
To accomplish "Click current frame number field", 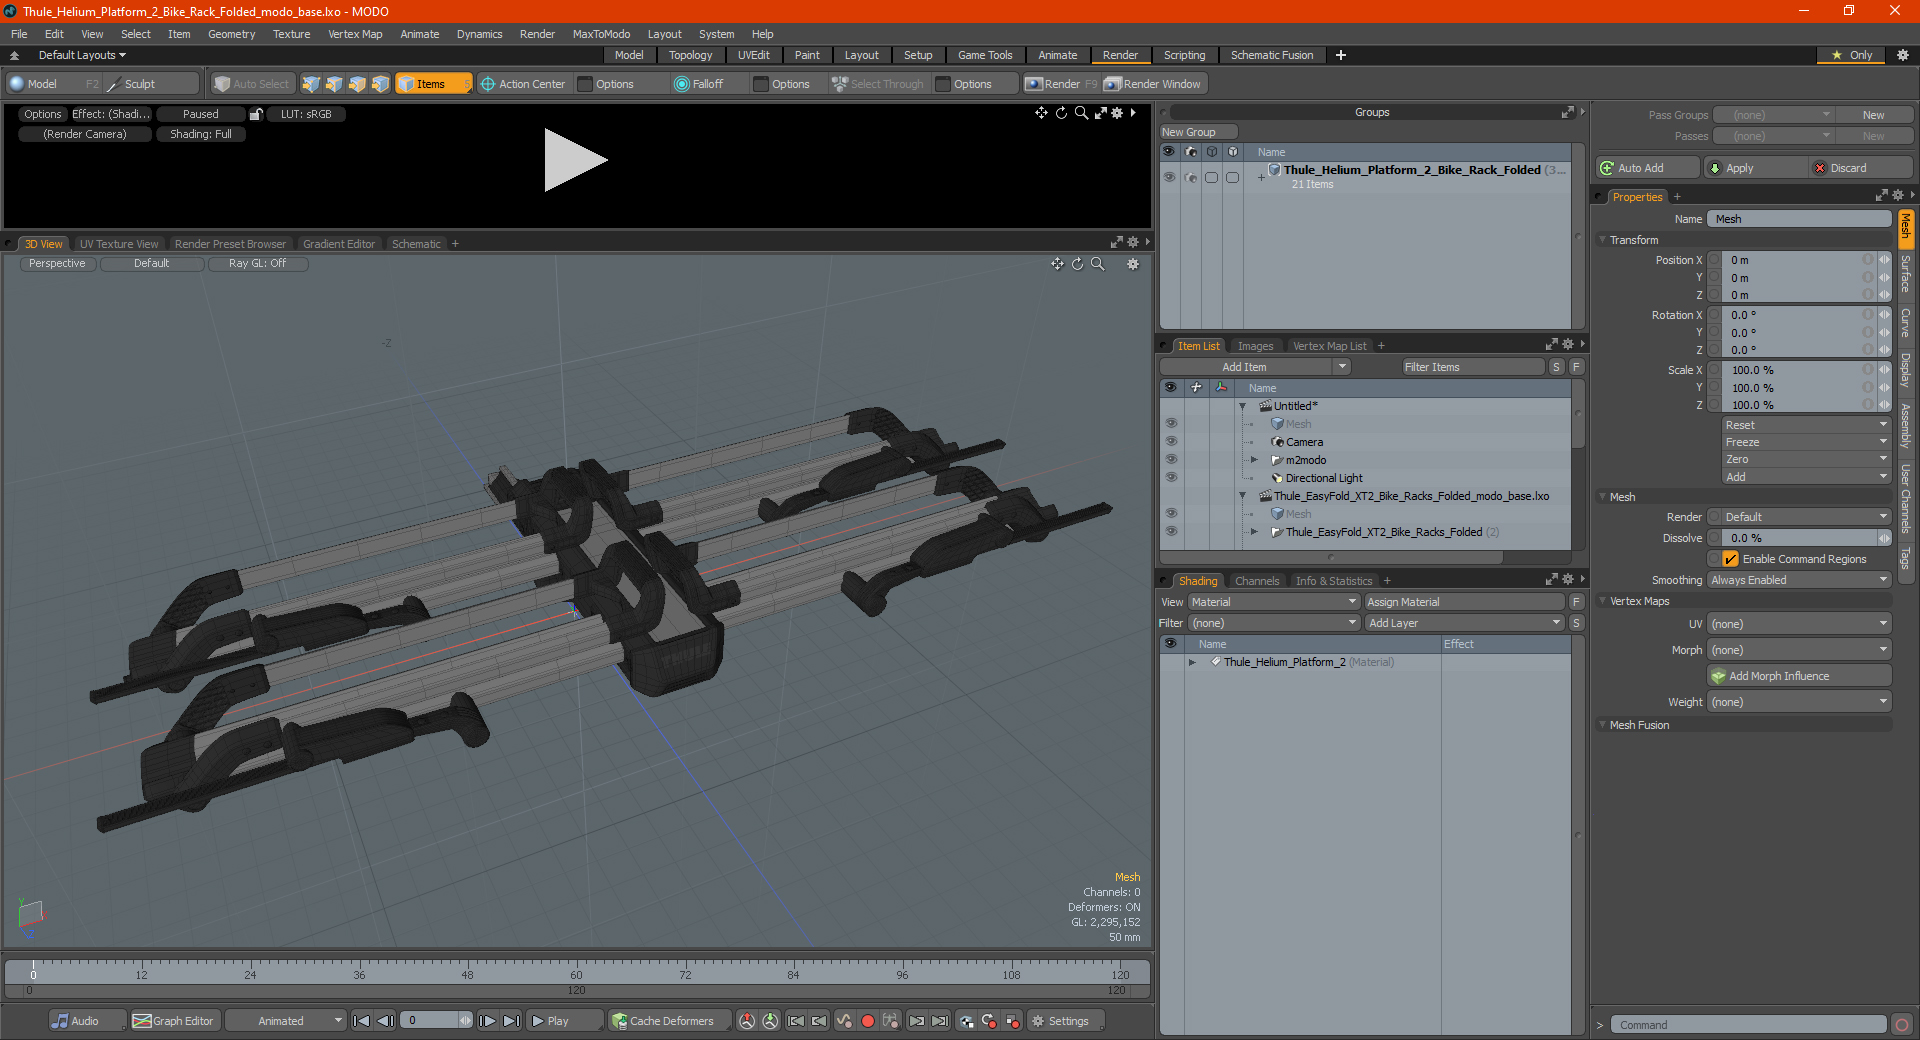I will pos(431,1021).
